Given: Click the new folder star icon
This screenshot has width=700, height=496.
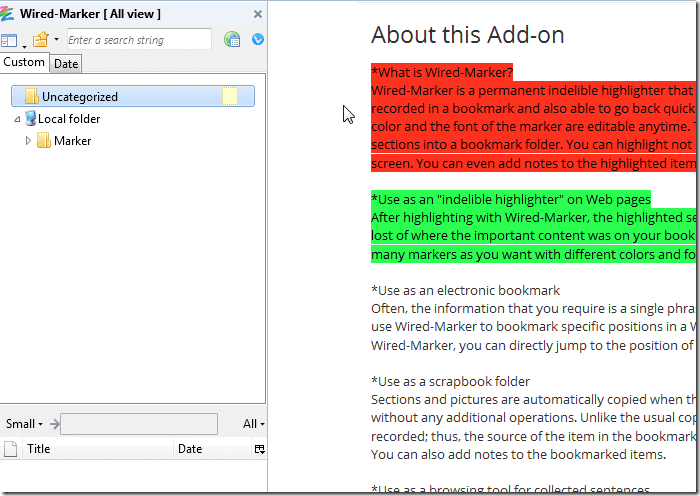Looking at the screenshot, I should point(41,39).
